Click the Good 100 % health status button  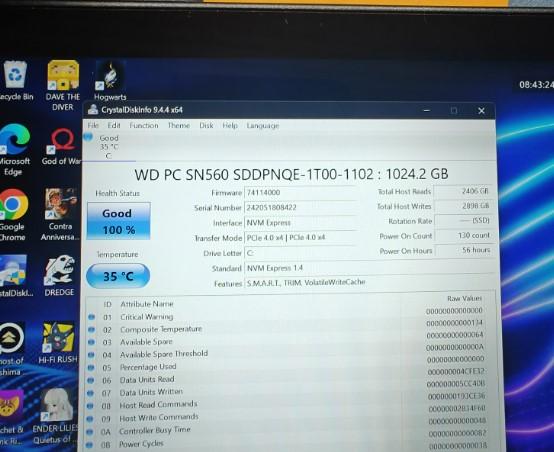(x=119, y=221)
